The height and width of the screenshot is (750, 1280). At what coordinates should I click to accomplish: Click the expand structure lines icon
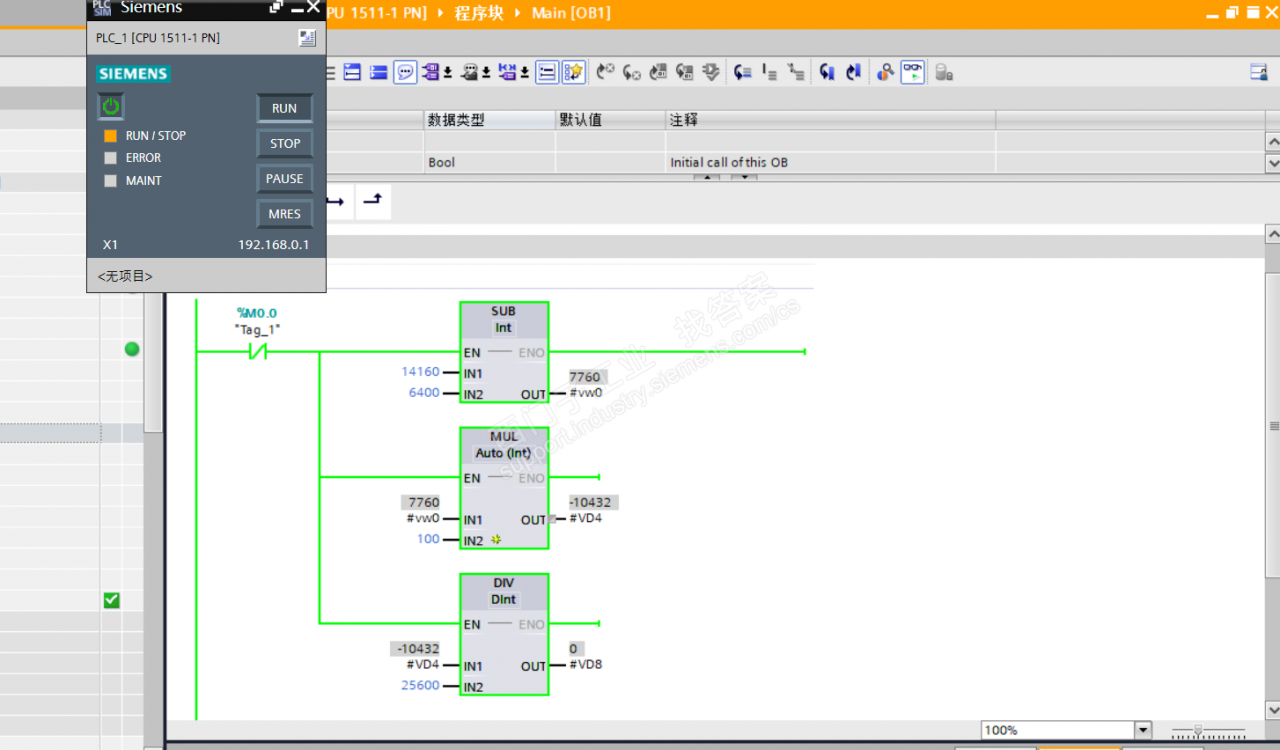click(769, 72)
